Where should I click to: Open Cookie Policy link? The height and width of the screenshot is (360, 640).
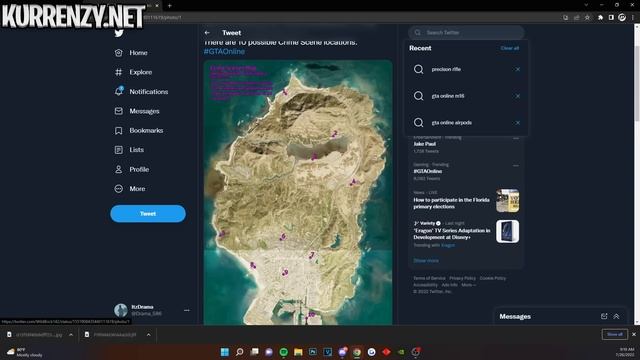pyautogui.click(x=492, y=278)
